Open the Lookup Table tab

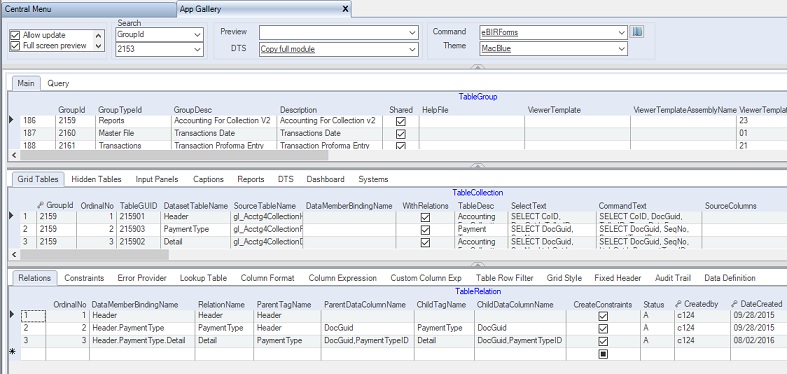tap(203, 278)
